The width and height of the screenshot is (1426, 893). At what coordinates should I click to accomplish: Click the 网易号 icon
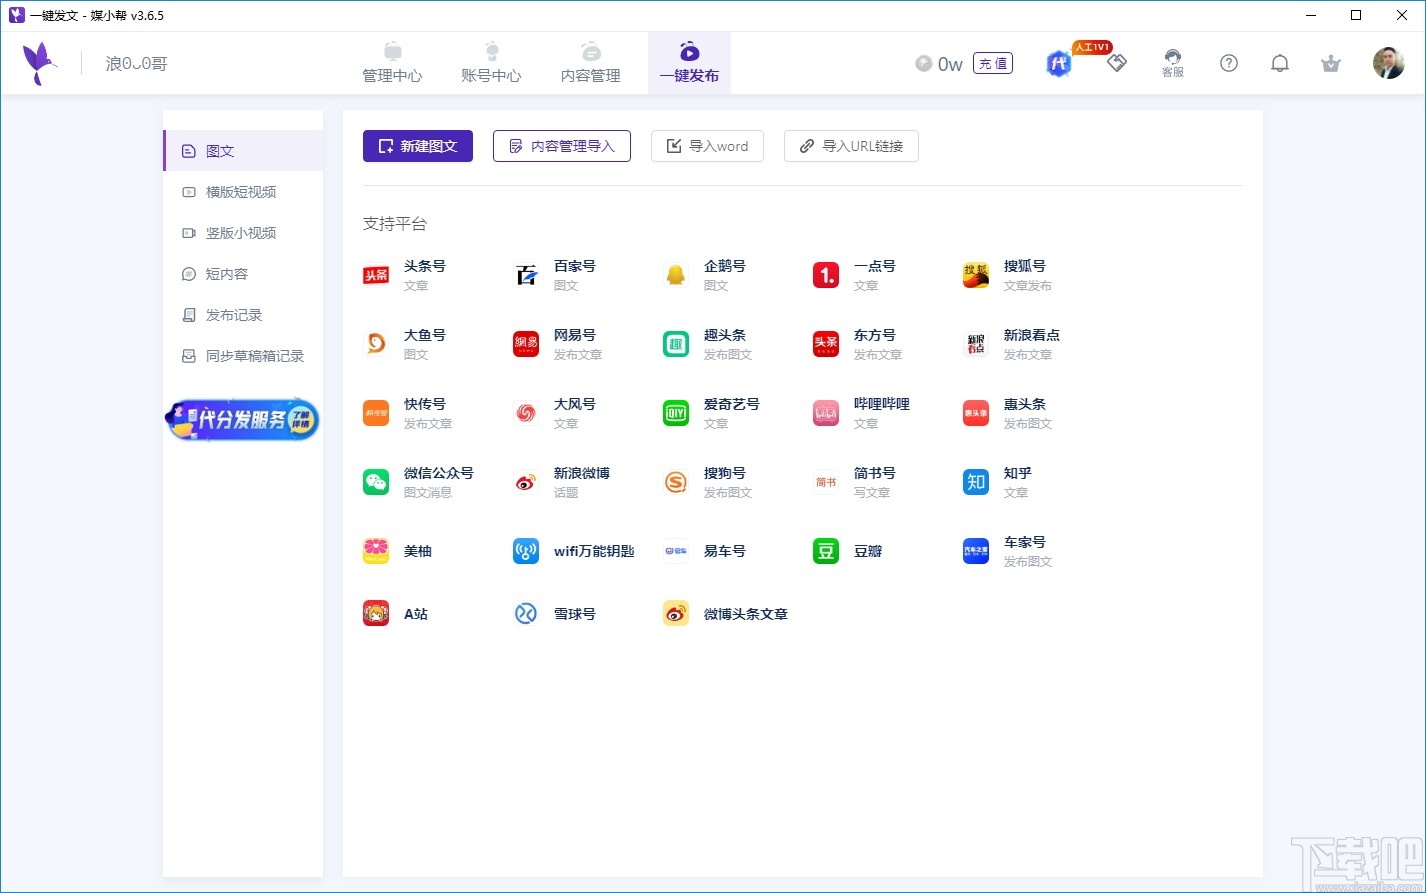526,344
